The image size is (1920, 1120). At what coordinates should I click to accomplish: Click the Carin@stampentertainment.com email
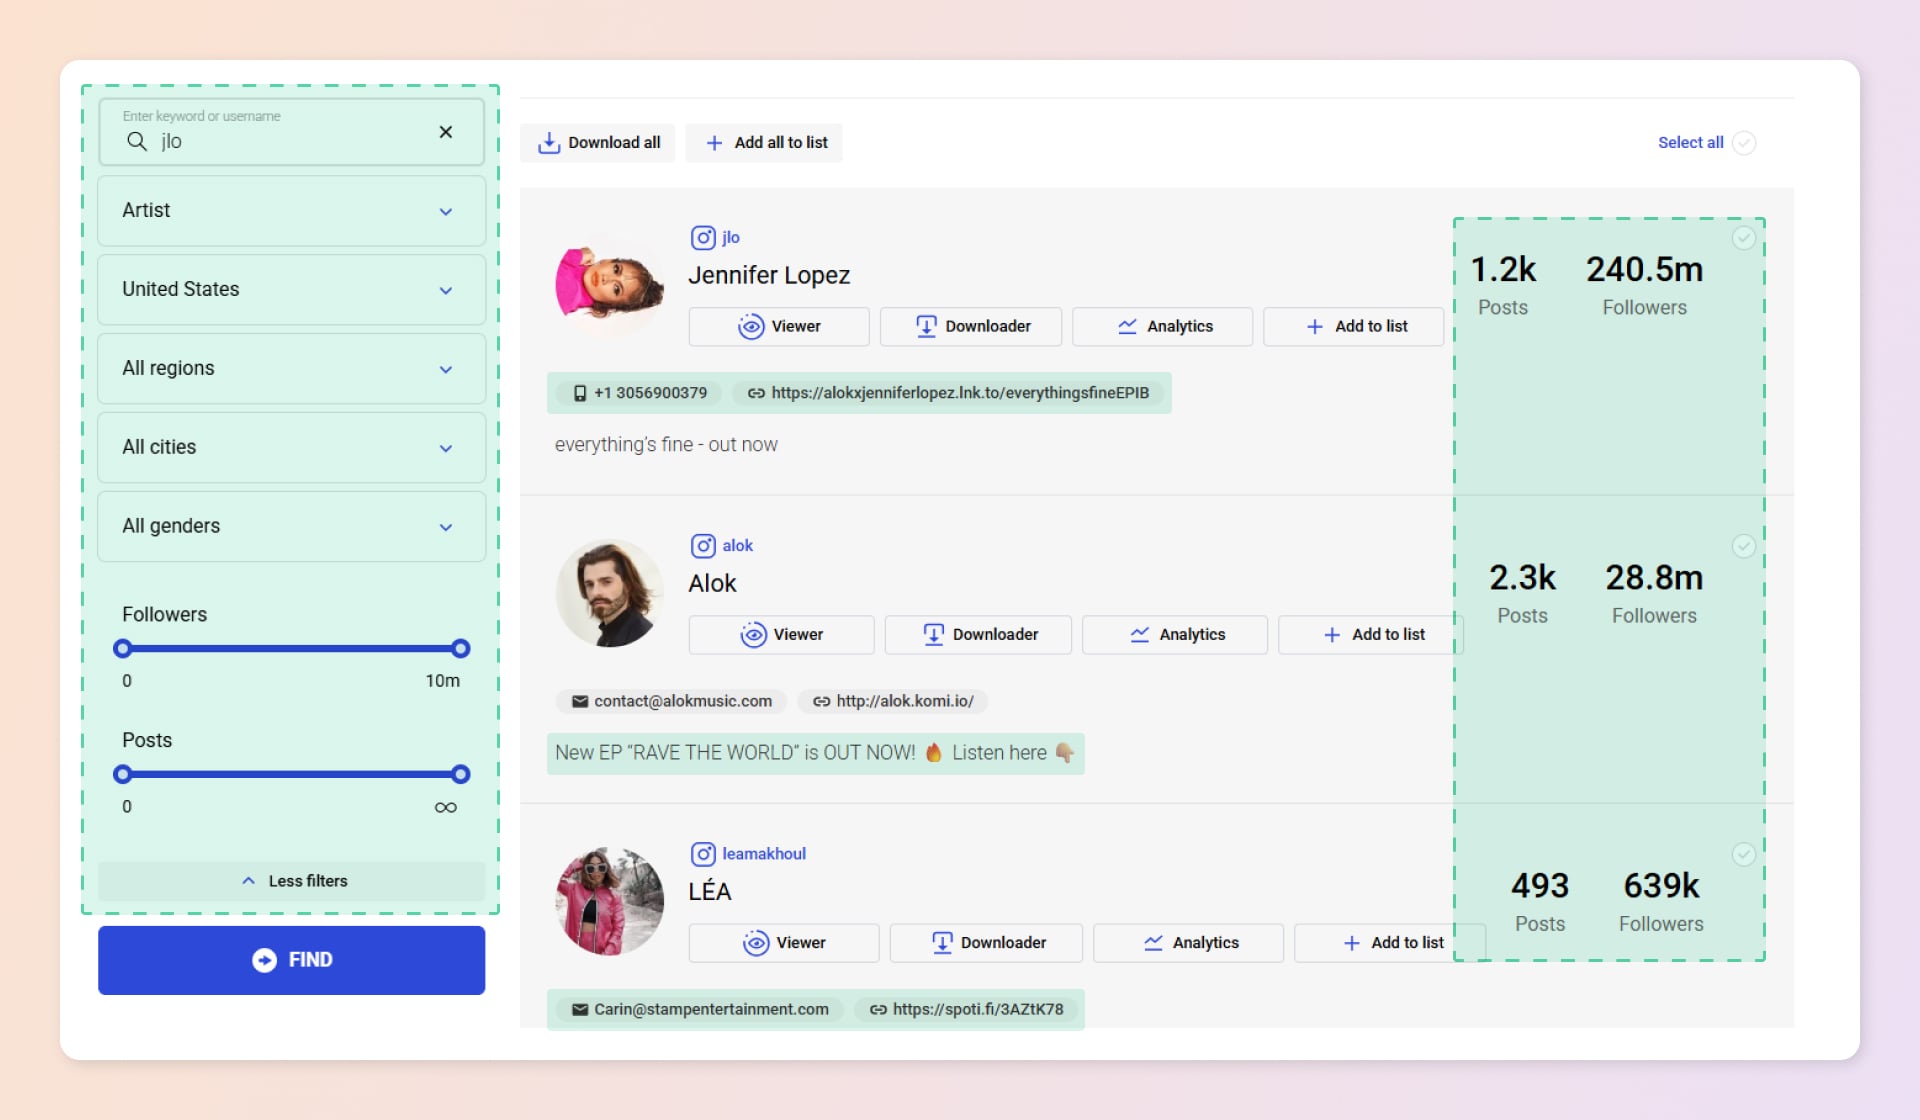(700, 1009)
